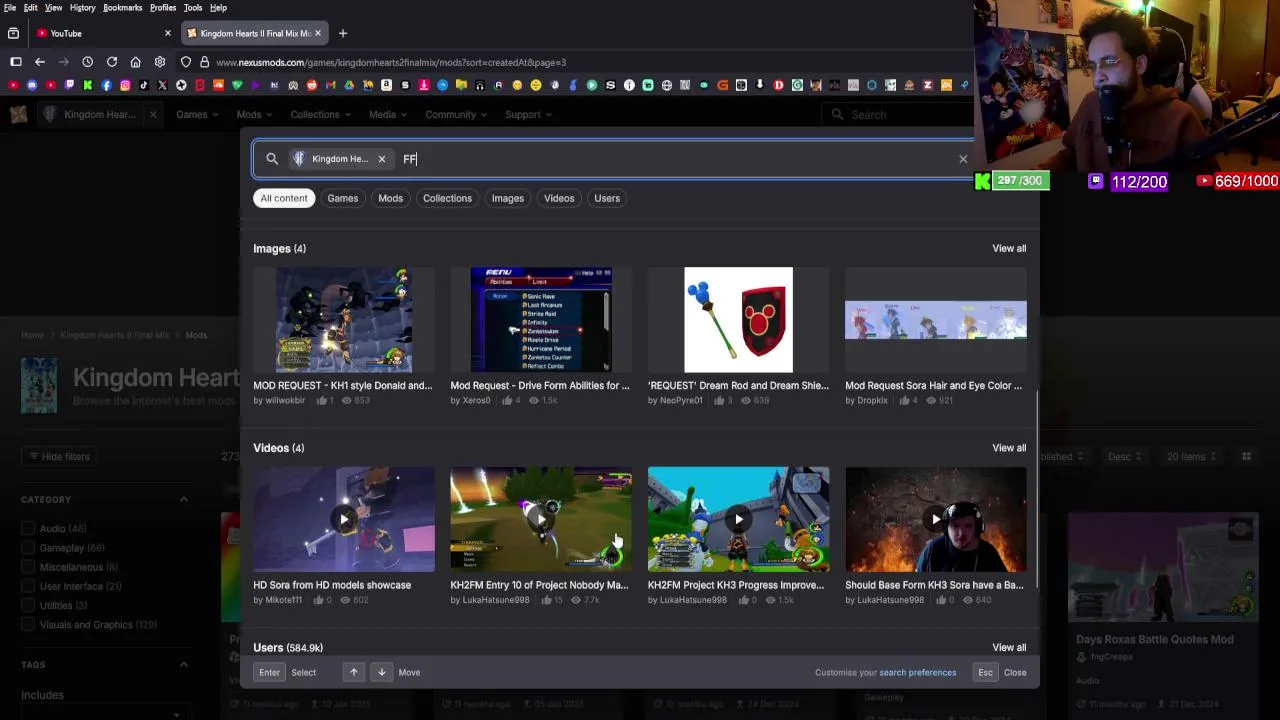
Task: Open browser history clock icon
Action: point(87,62)
